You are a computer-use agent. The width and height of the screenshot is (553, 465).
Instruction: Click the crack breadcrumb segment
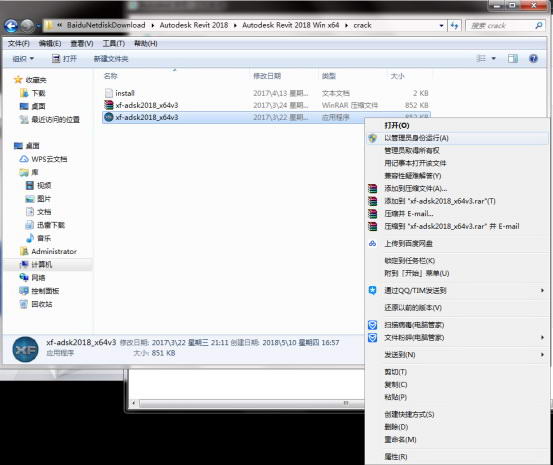click(x=362, y=25)
